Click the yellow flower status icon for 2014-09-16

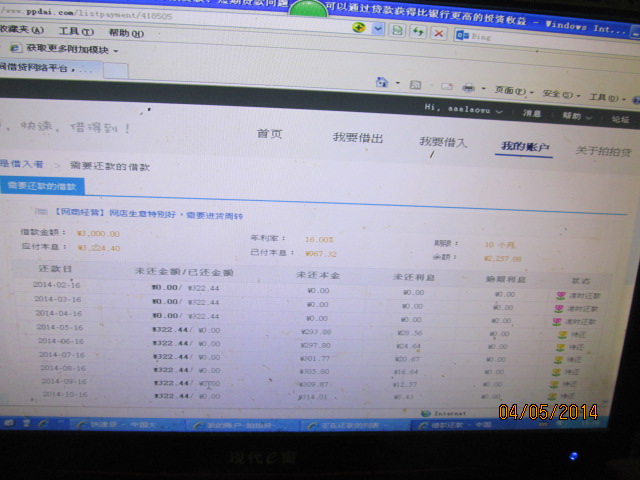pos(554,384)
